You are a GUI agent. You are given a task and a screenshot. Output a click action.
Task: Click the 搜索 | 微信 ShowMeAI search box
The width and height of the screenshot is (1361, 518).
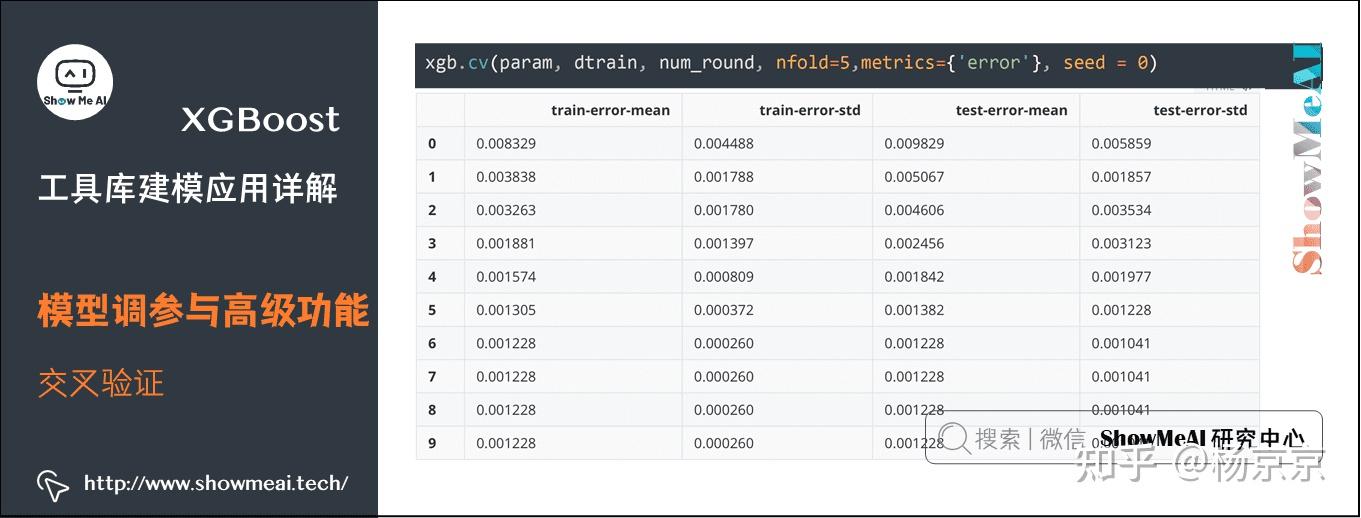1123,437
